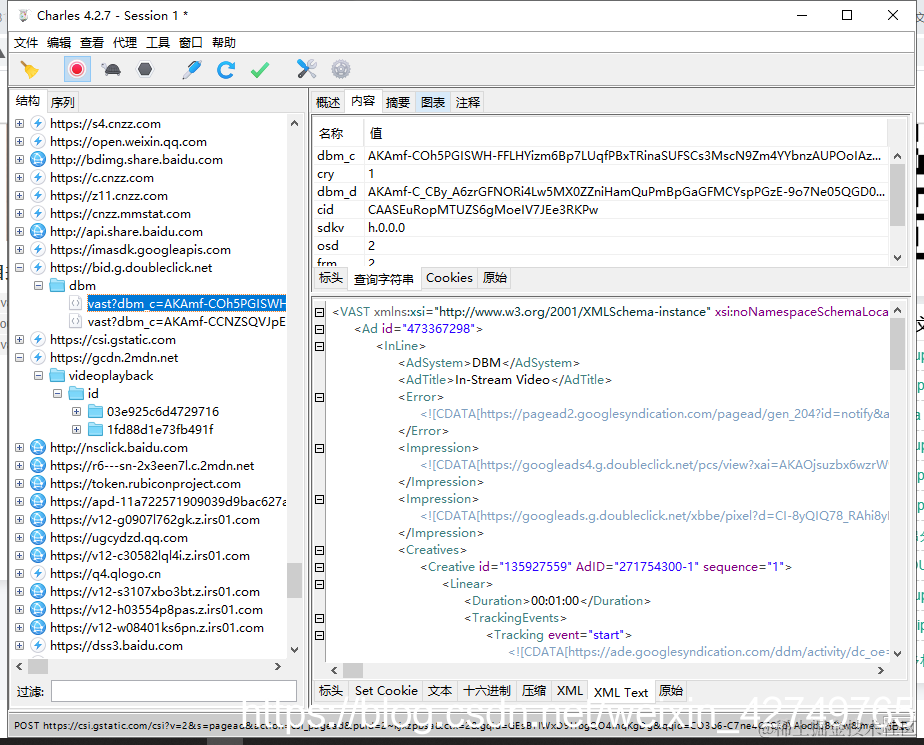Image resolution: width=924 pixels, height=745 pixels.
Task: Open the response 压缩 tab
Action: [534, 691]
